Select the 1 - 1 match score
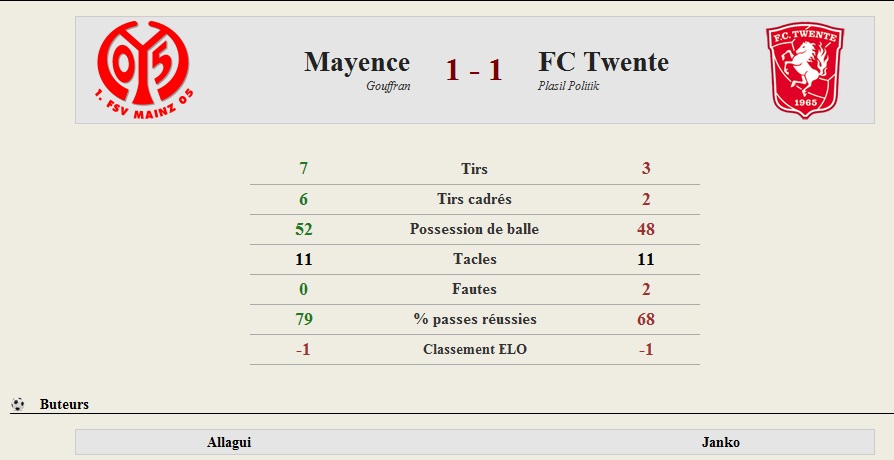 (474, 70)
